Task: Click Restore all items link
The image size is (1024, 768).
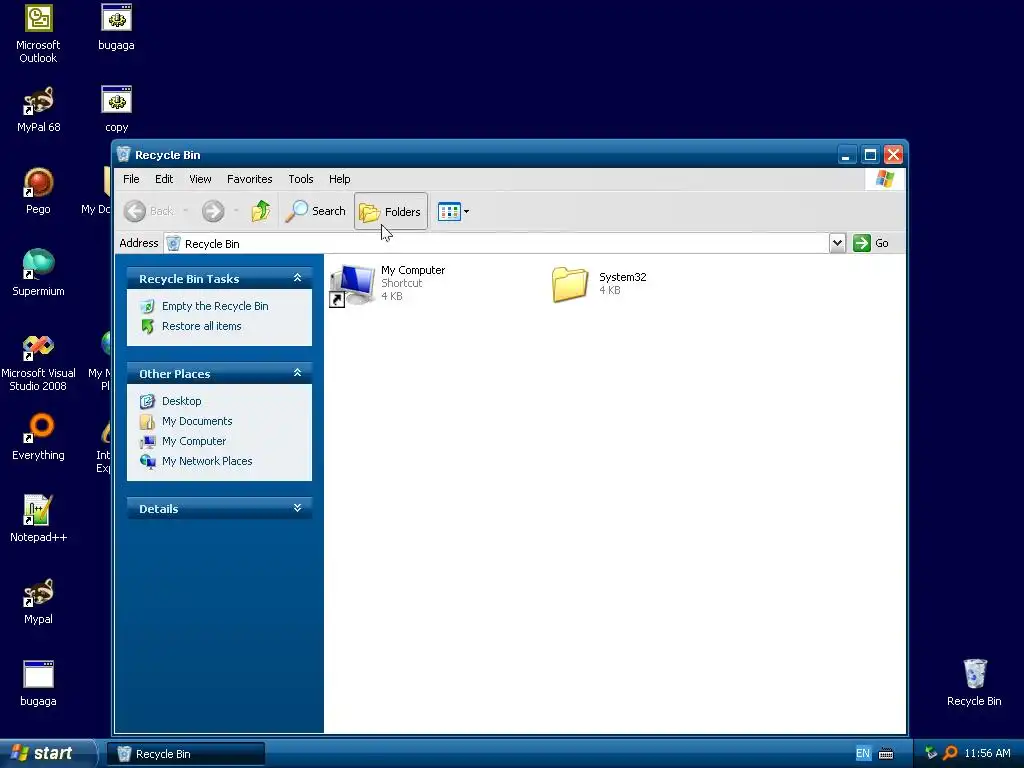Action: tap(201, 326)
